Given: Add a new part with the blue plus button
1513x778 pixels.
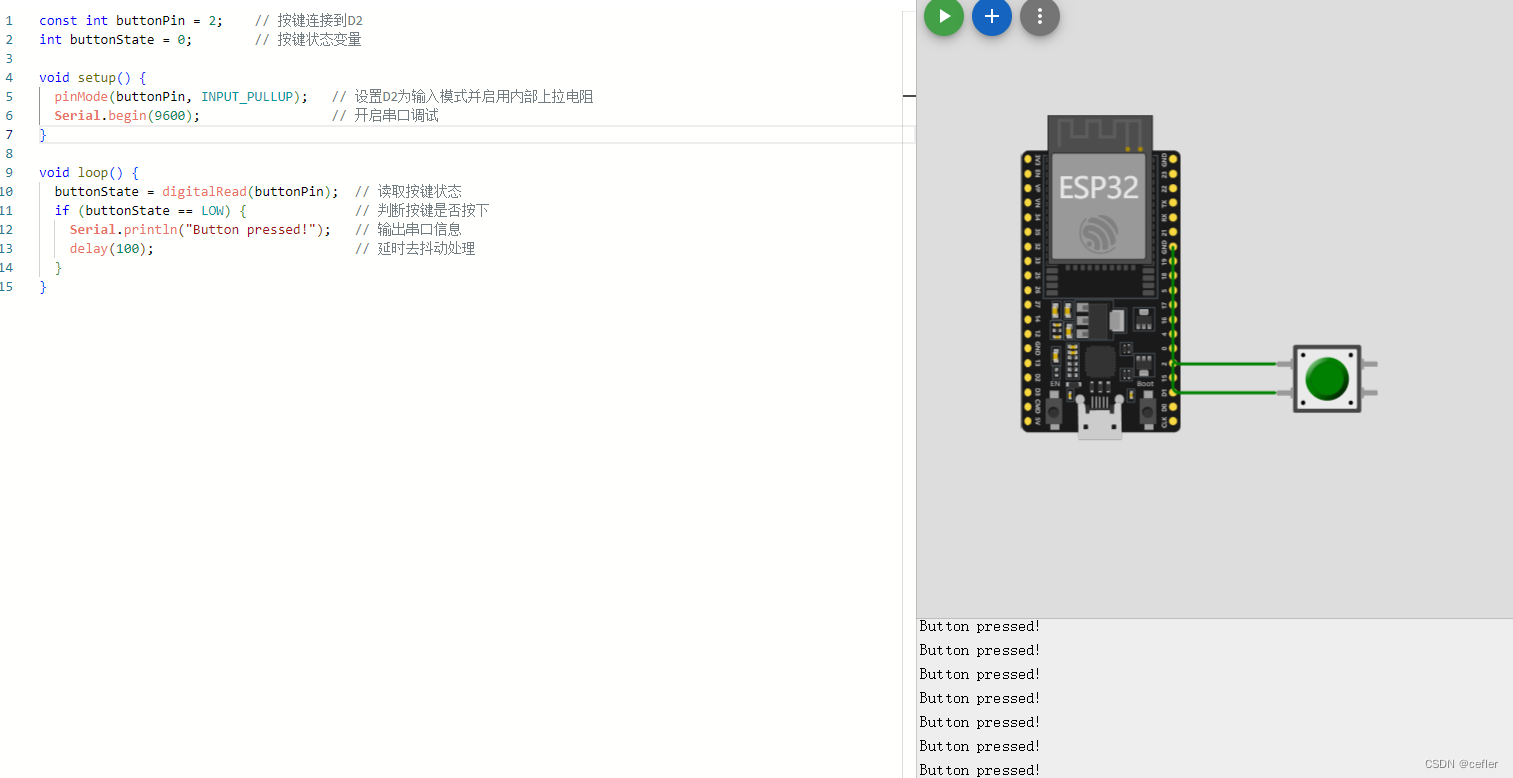Looking at the screenshot, I should pyautogui.click(x=992, y=16).
